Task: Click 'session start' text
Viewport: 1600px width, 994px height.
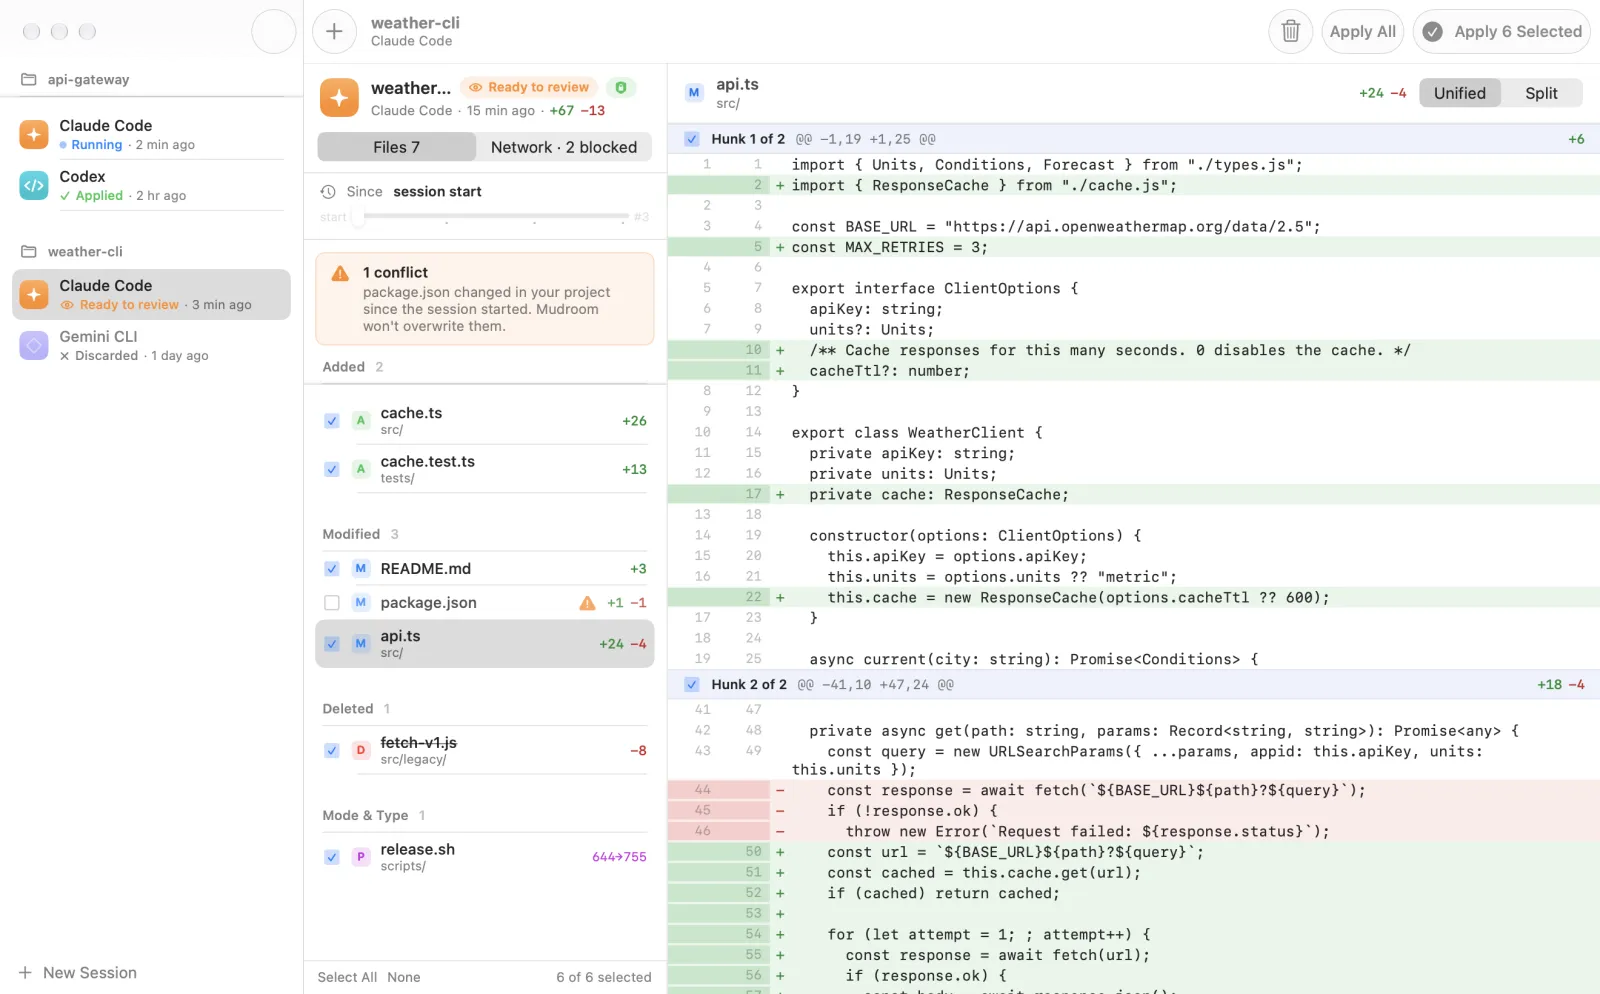Action: [x=437, y=191]
